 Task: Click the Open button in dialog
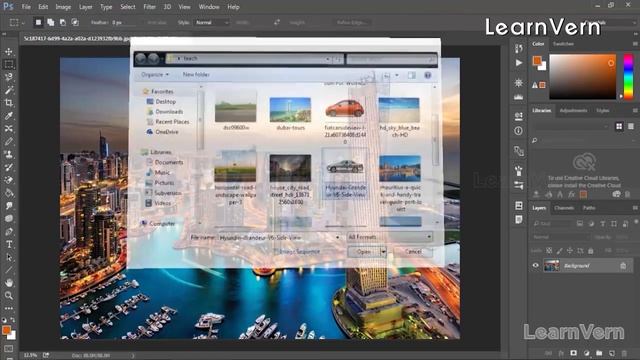click(x=364, y=252)
